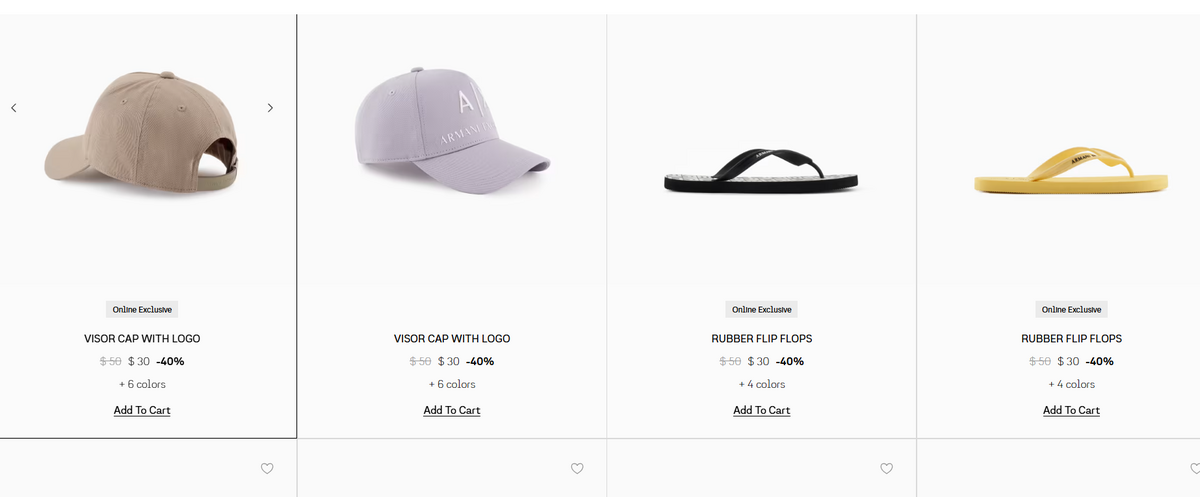Expand '+ 4 colors' for the black flip flops
This screenshot has height=497, width=1200.
761,384
